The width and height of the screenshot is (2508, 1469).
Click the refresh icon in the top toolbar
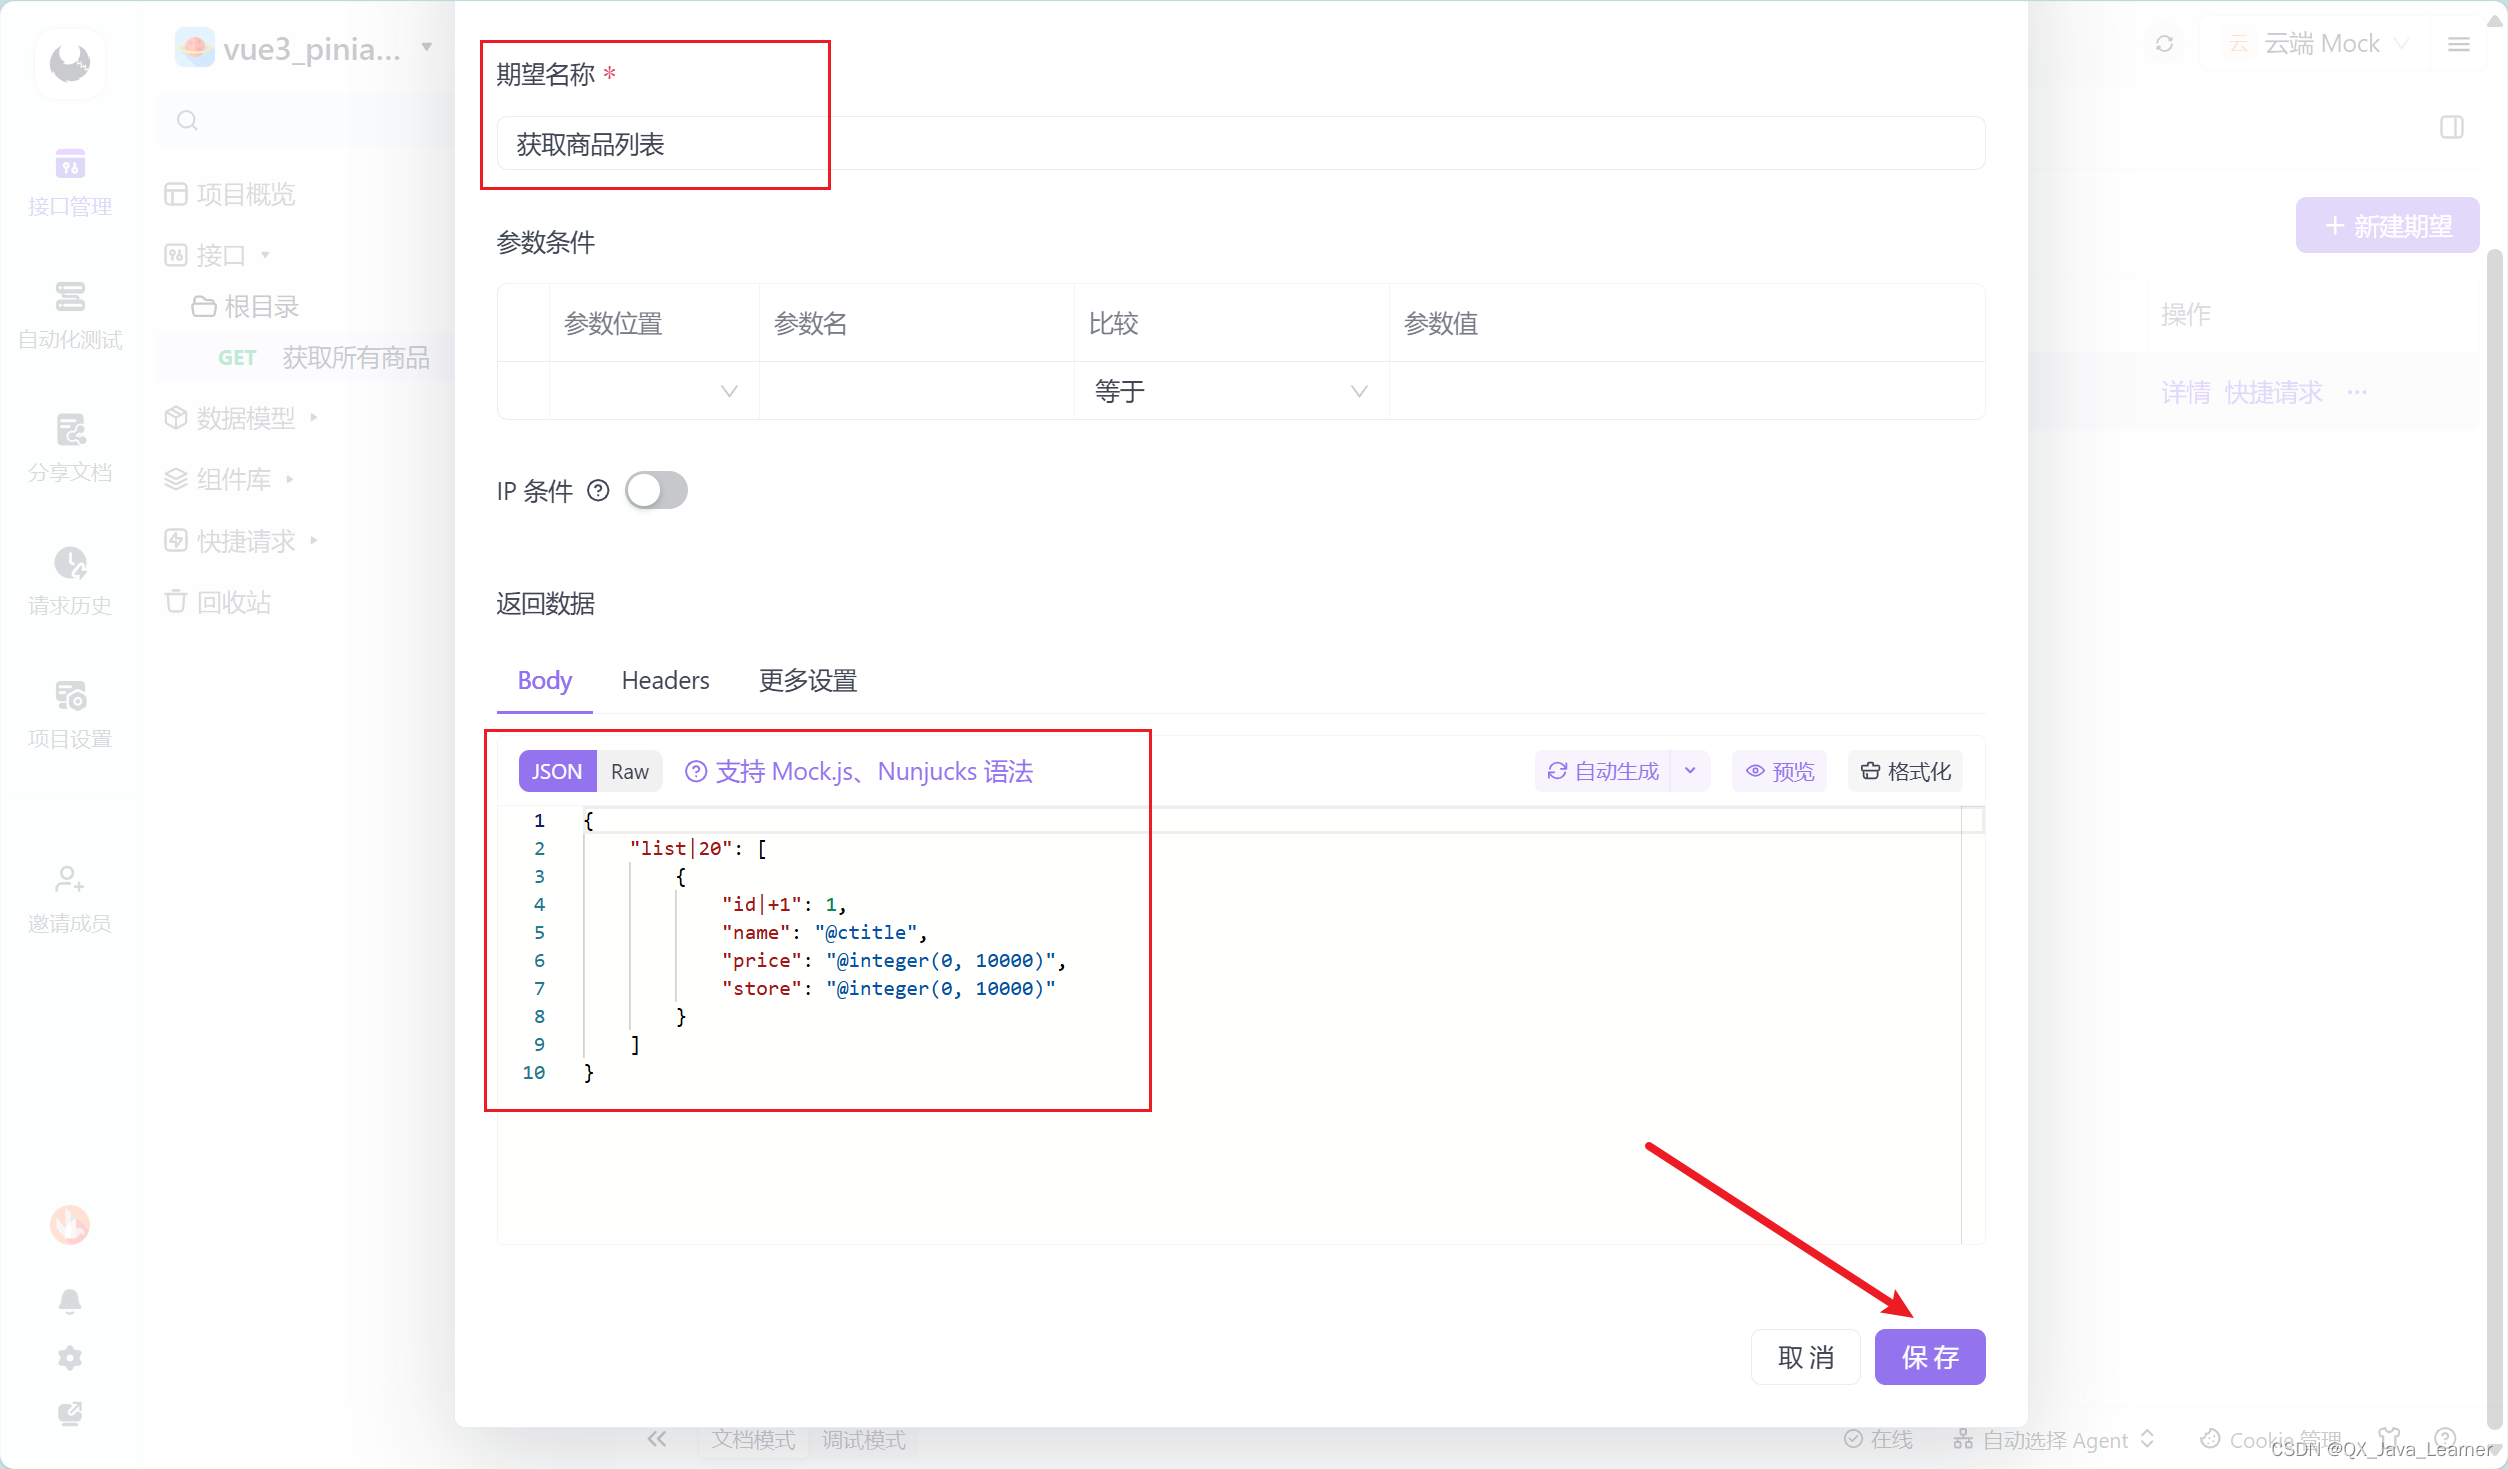2164,44
